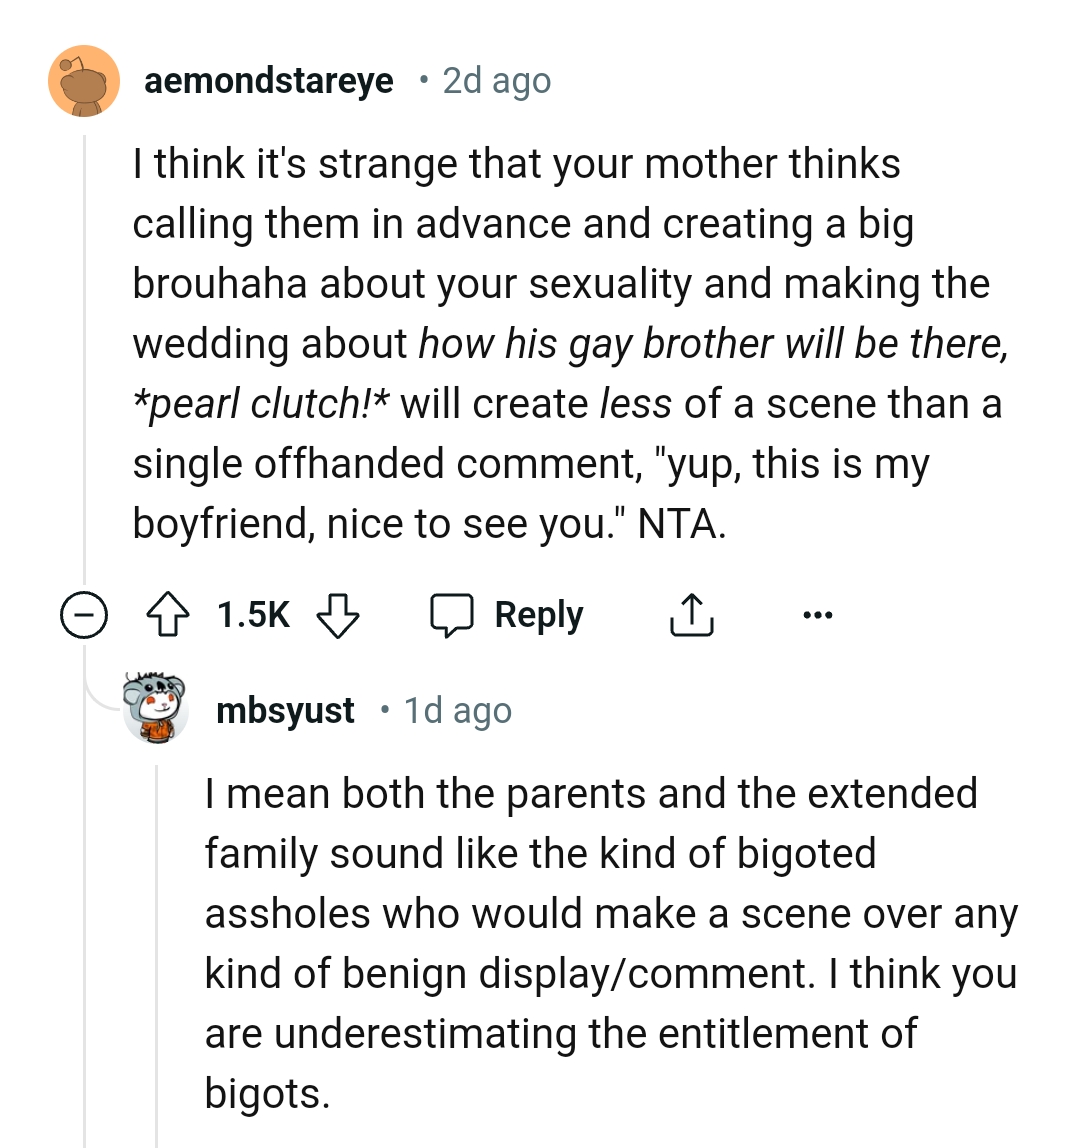1080x1148 pixels.
Task: Click the '1d ago' timestamp
Action: (x=458, y=711)
